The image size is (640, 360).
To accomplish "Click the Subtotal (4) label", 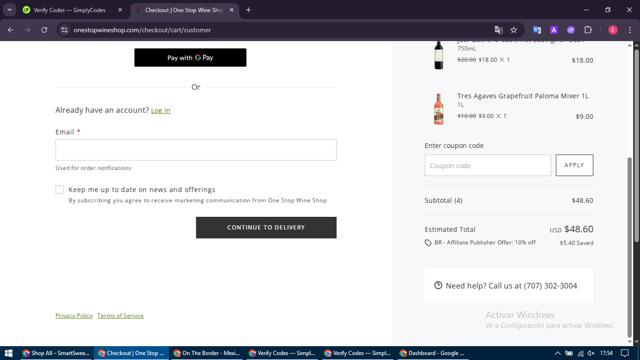I will 443,200.
